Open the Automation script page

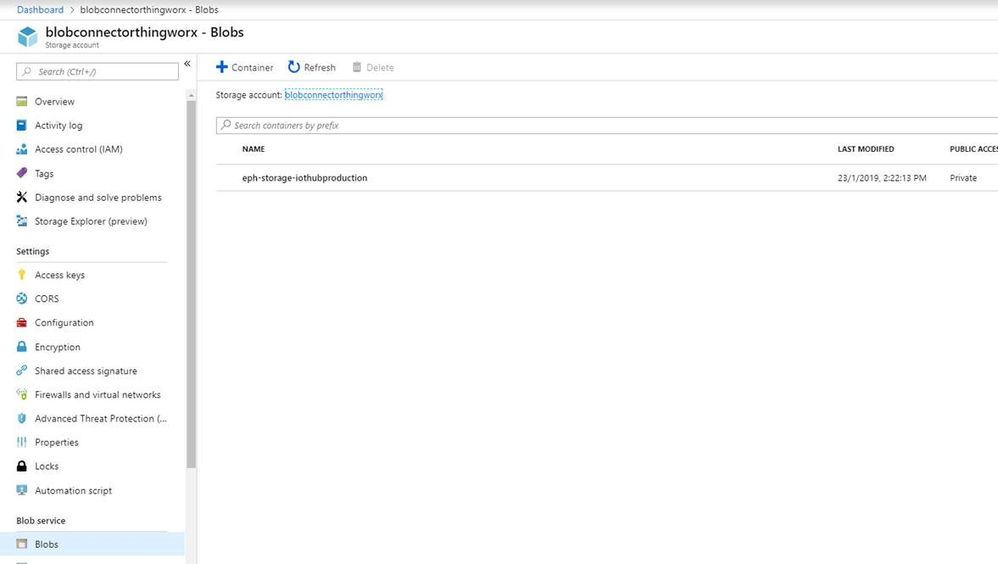tap(73, 490)
